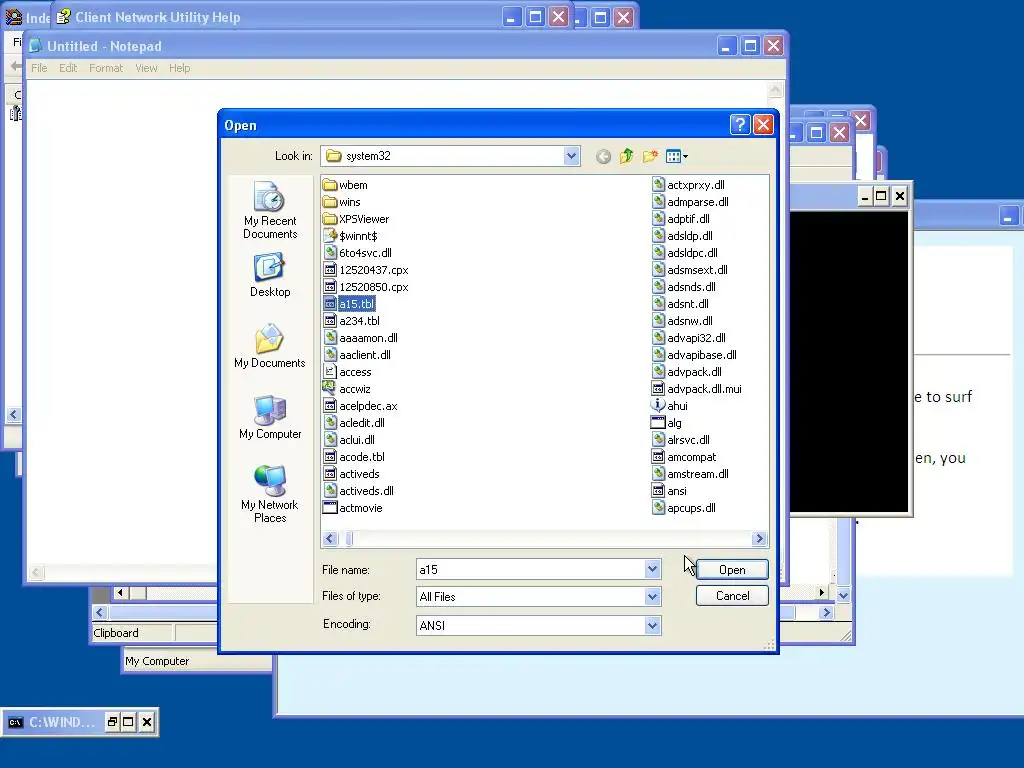The height and width of the screenshot is (768, 1024).
Task: Expand the Files of type dropdown
Action: point(652,596)
